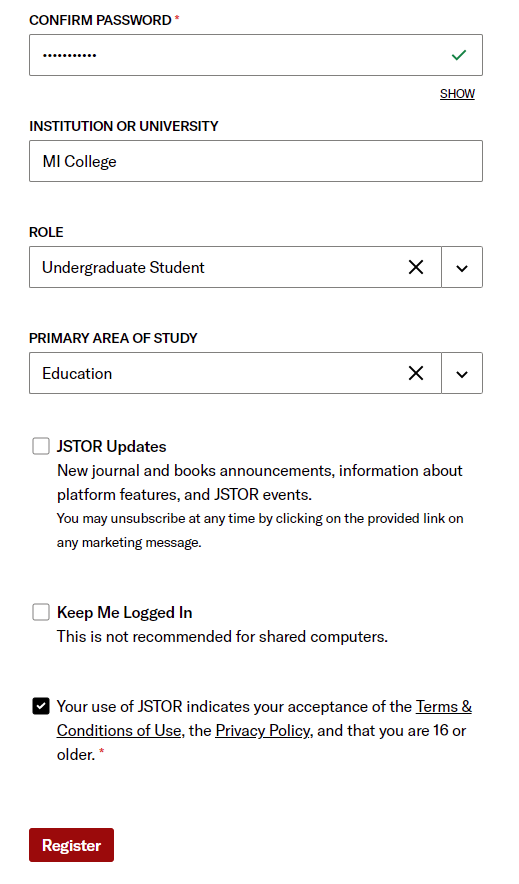The image size is (519, 884).
Task: Click the green checkmark in password field
Action: 459,55
